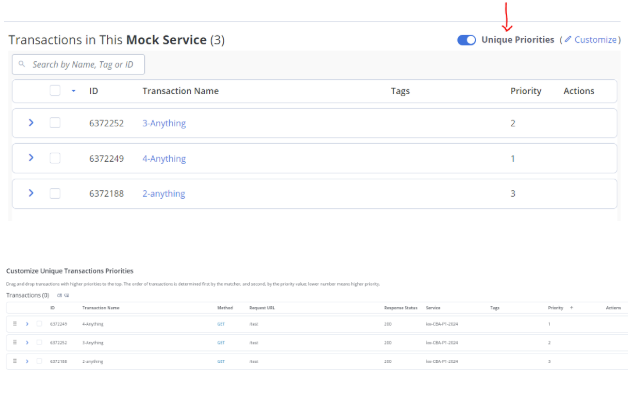Viewport: 642px width, 398px height.
Task: Focus the Search by Name, Tag or ID field
Action: click(x=78, y=65)
